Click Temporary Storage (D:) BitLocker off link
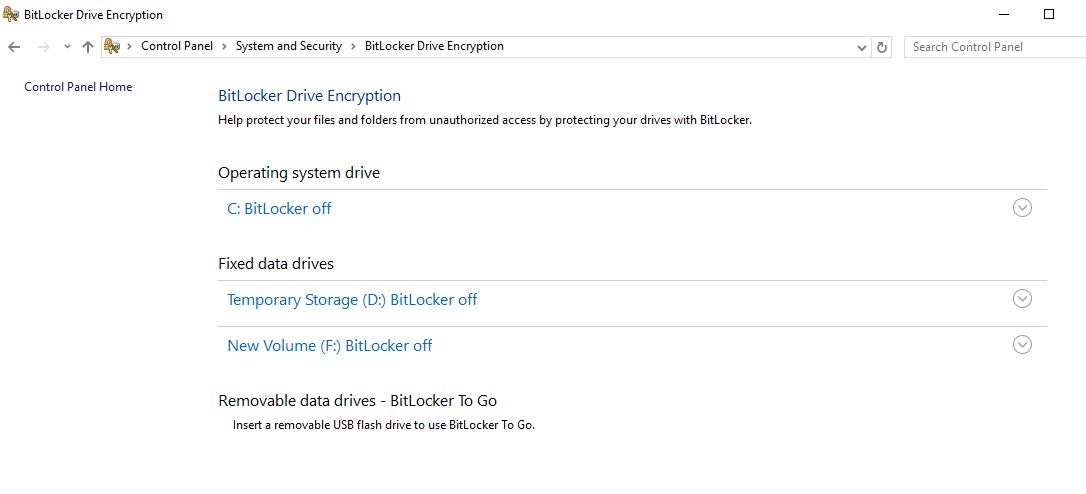This screenshot has height=494, width=1086. pyautogui.click(x=352, y=300)
